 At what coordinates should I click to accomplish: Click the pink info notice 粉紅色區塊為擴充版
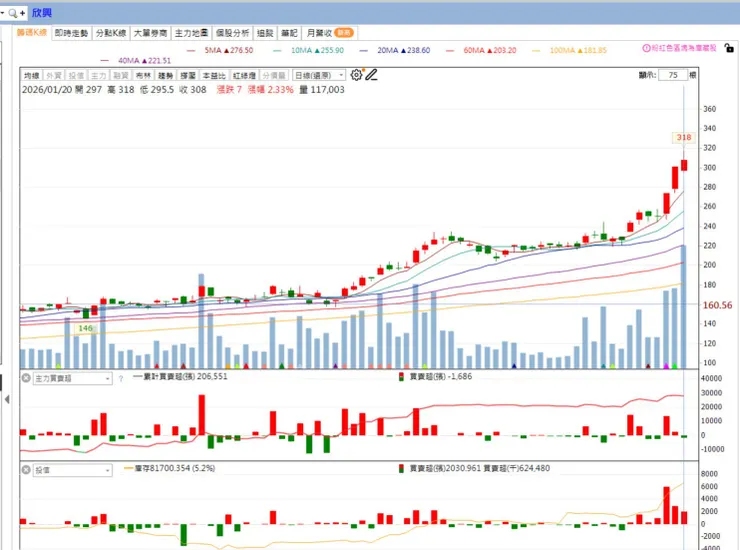[x=680, y=48]
